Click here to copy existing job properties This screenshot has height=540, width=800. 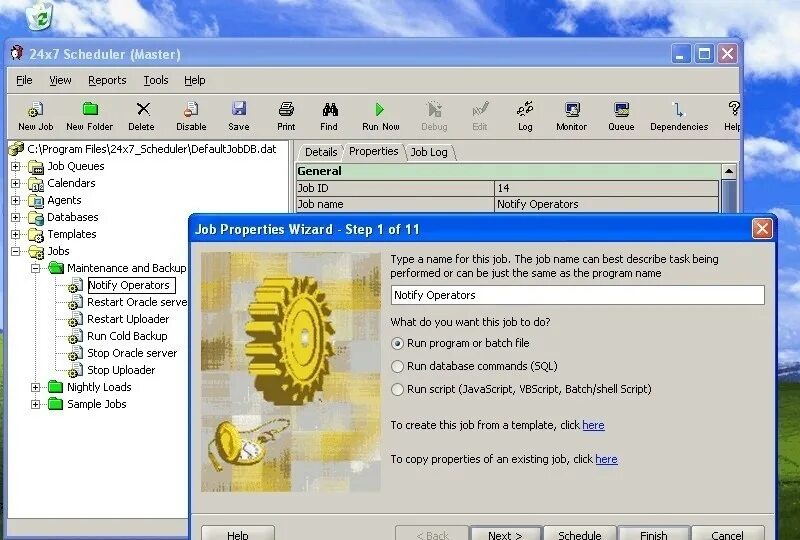click(x=606, y=459)
